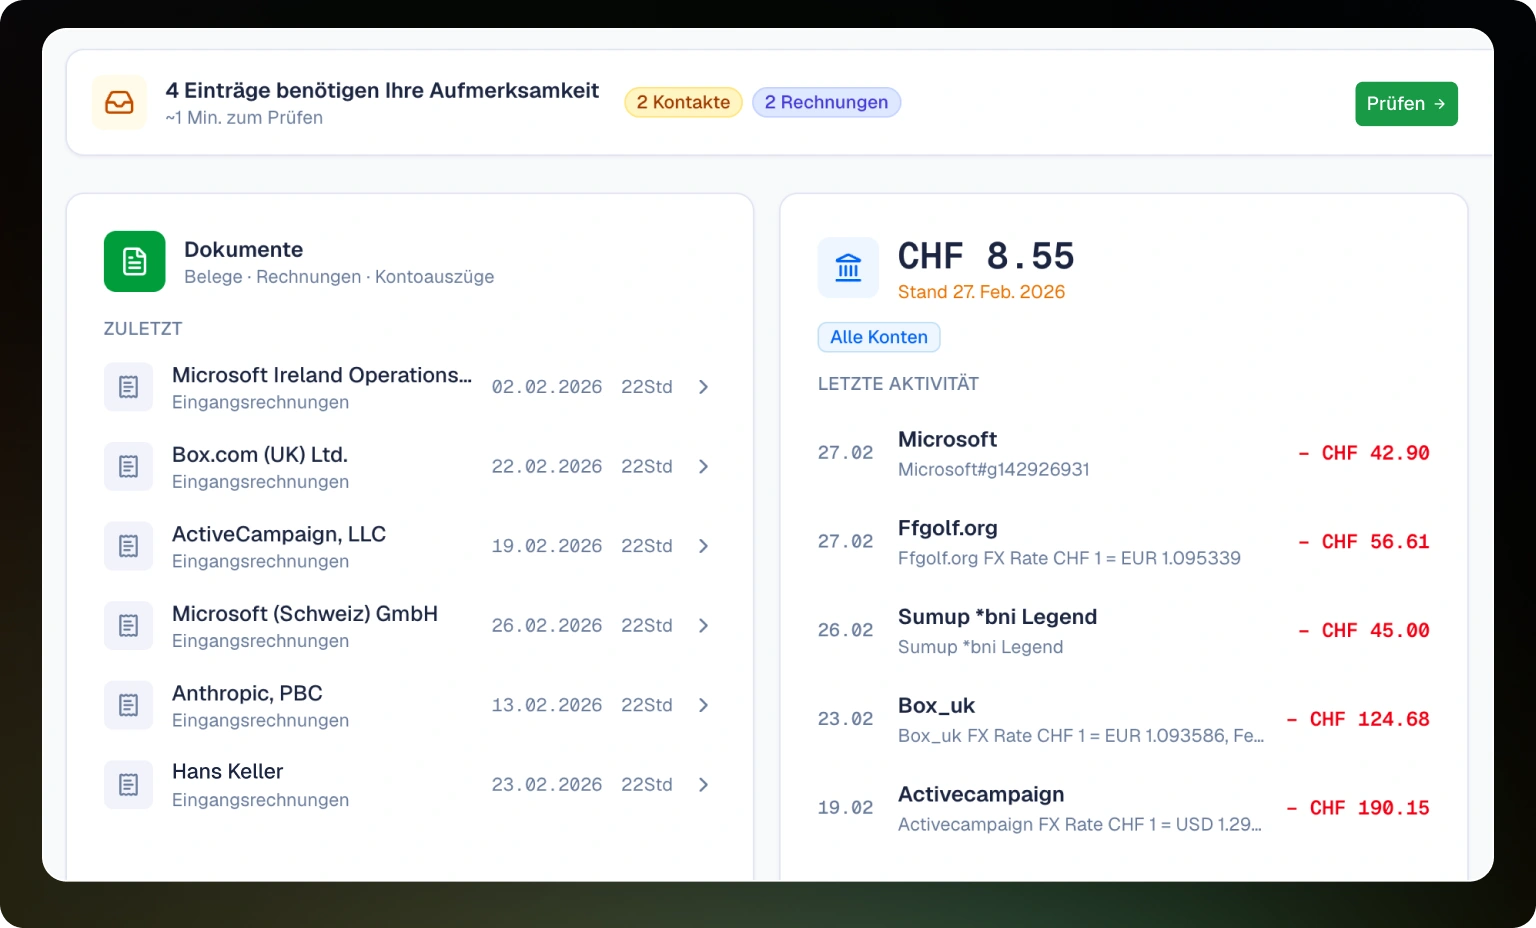Open Hans Keller document name
This screenshot has height=928, width=1536.
click(227, 771)
